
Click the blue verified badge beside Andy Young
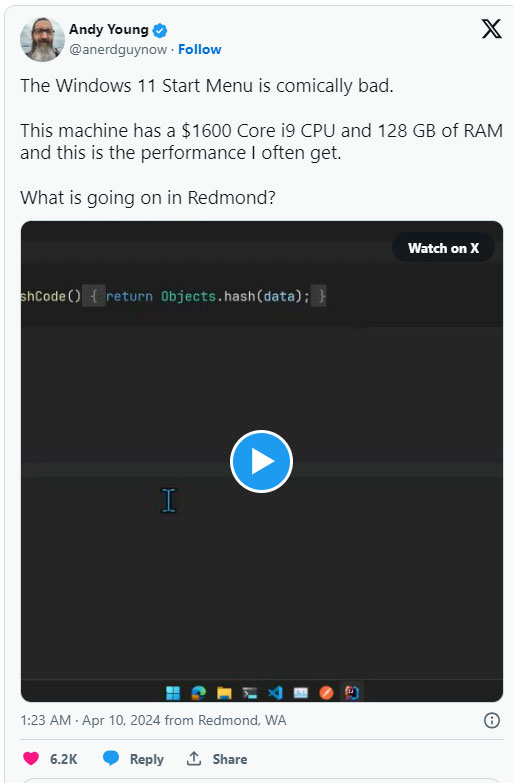click(160, 30)
